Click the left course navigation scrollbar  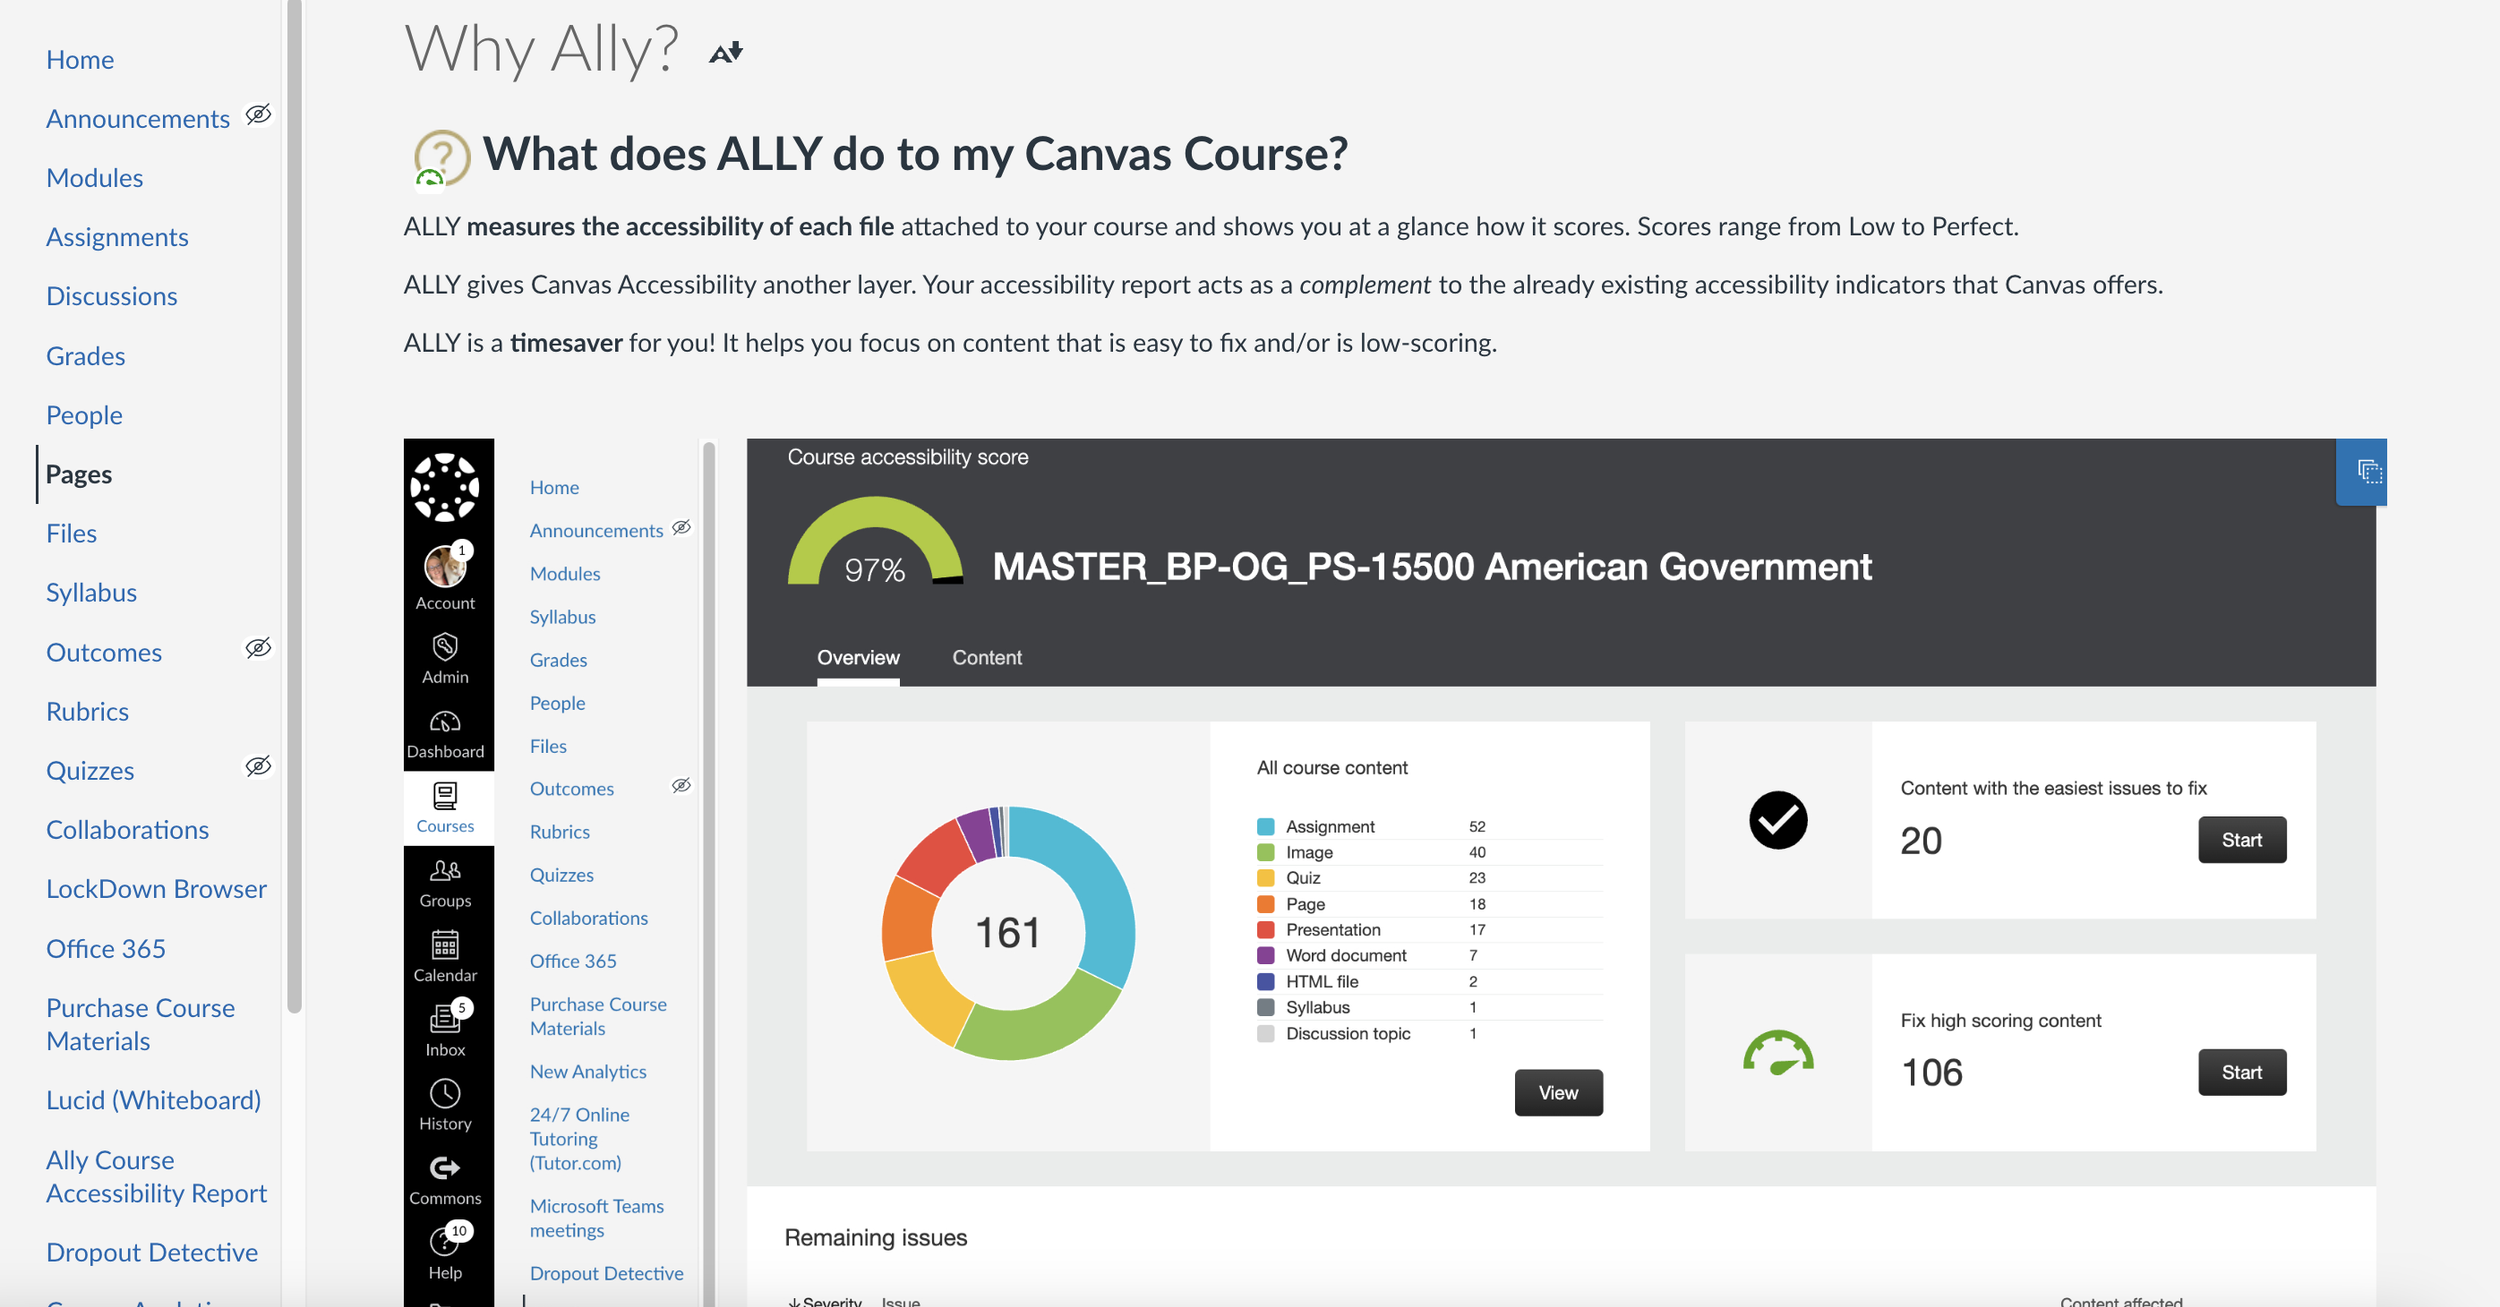tap(294, 500)
